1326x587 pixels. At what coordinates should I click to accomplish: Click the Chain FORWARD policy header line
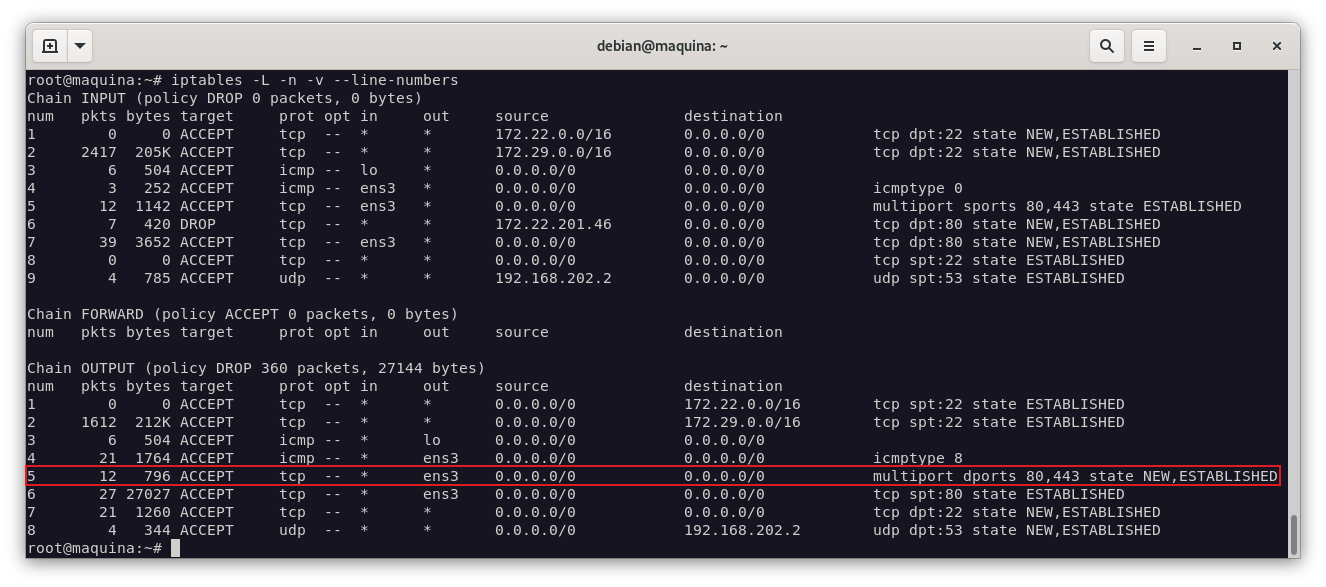click(242, 314)
